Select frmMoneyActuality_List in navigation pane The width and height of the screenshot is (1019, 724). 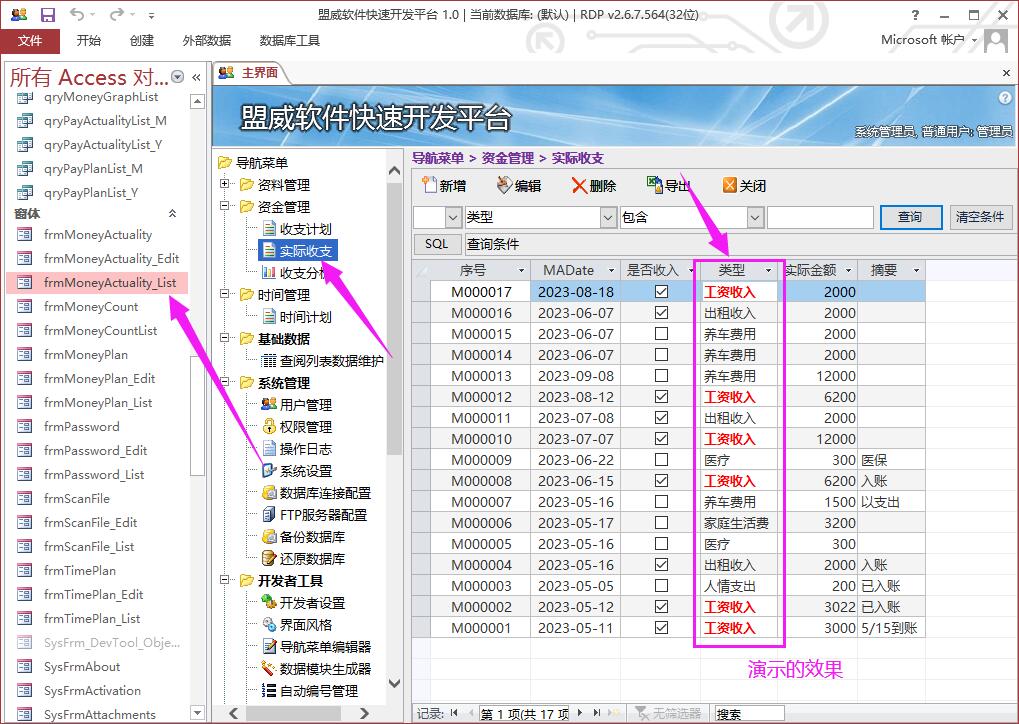click(97, 283)
